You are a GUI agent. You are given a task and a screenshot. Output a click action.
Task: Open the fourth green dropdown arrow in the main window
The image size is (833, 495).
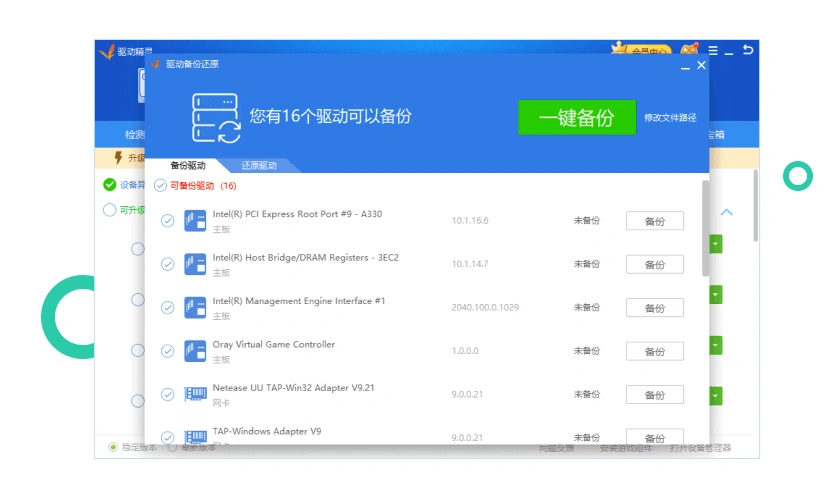(716, 396)
